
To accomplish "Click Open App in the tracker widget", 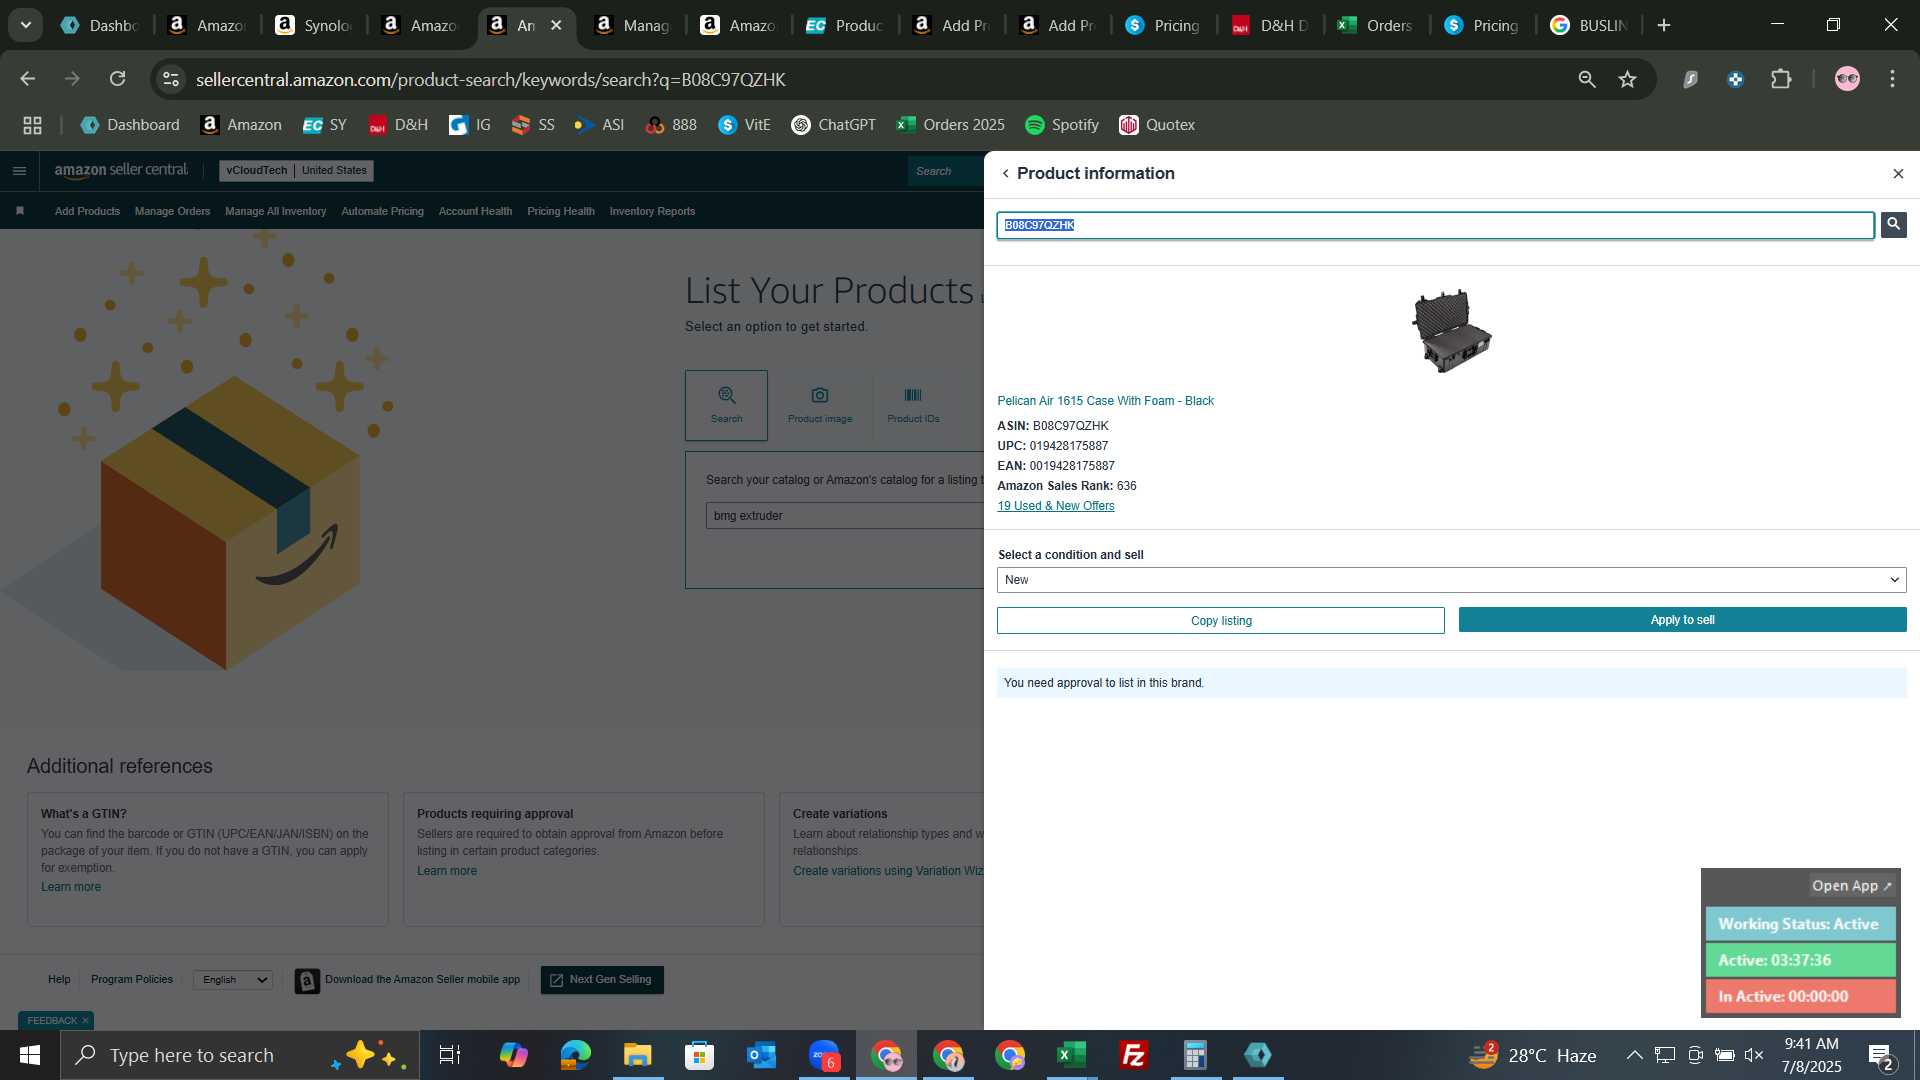I will [1851, 886].
